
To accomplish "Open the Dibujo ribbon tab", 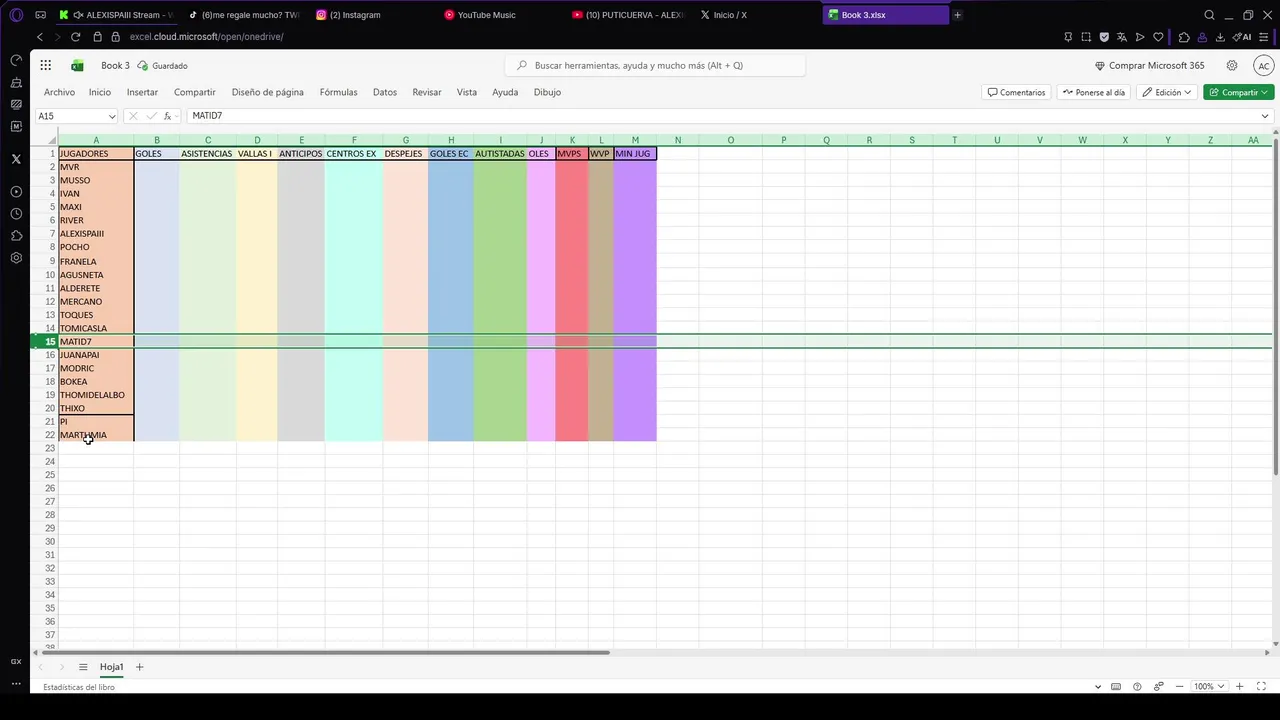I will 547,92.
